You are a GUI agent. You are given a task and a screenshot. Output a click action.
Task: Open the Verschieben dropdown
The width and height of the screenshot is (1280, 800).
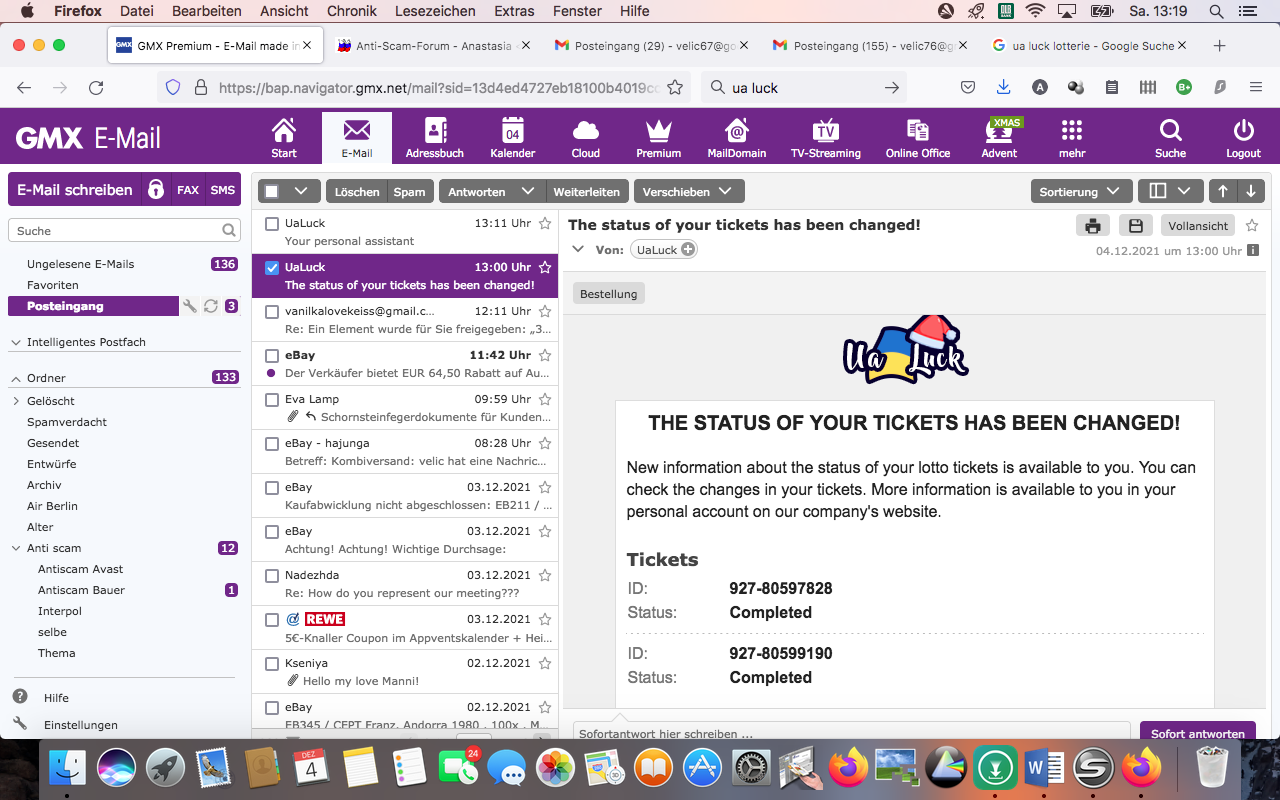689,191
